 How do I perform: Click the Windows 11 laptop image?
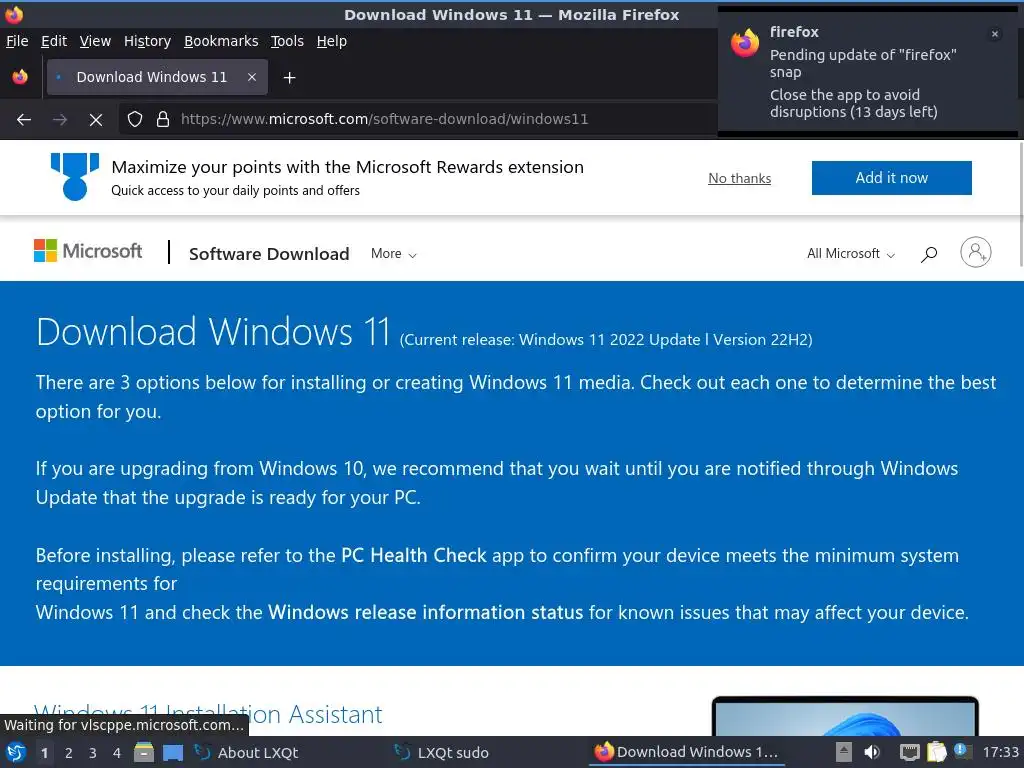(x=845, y=716)
